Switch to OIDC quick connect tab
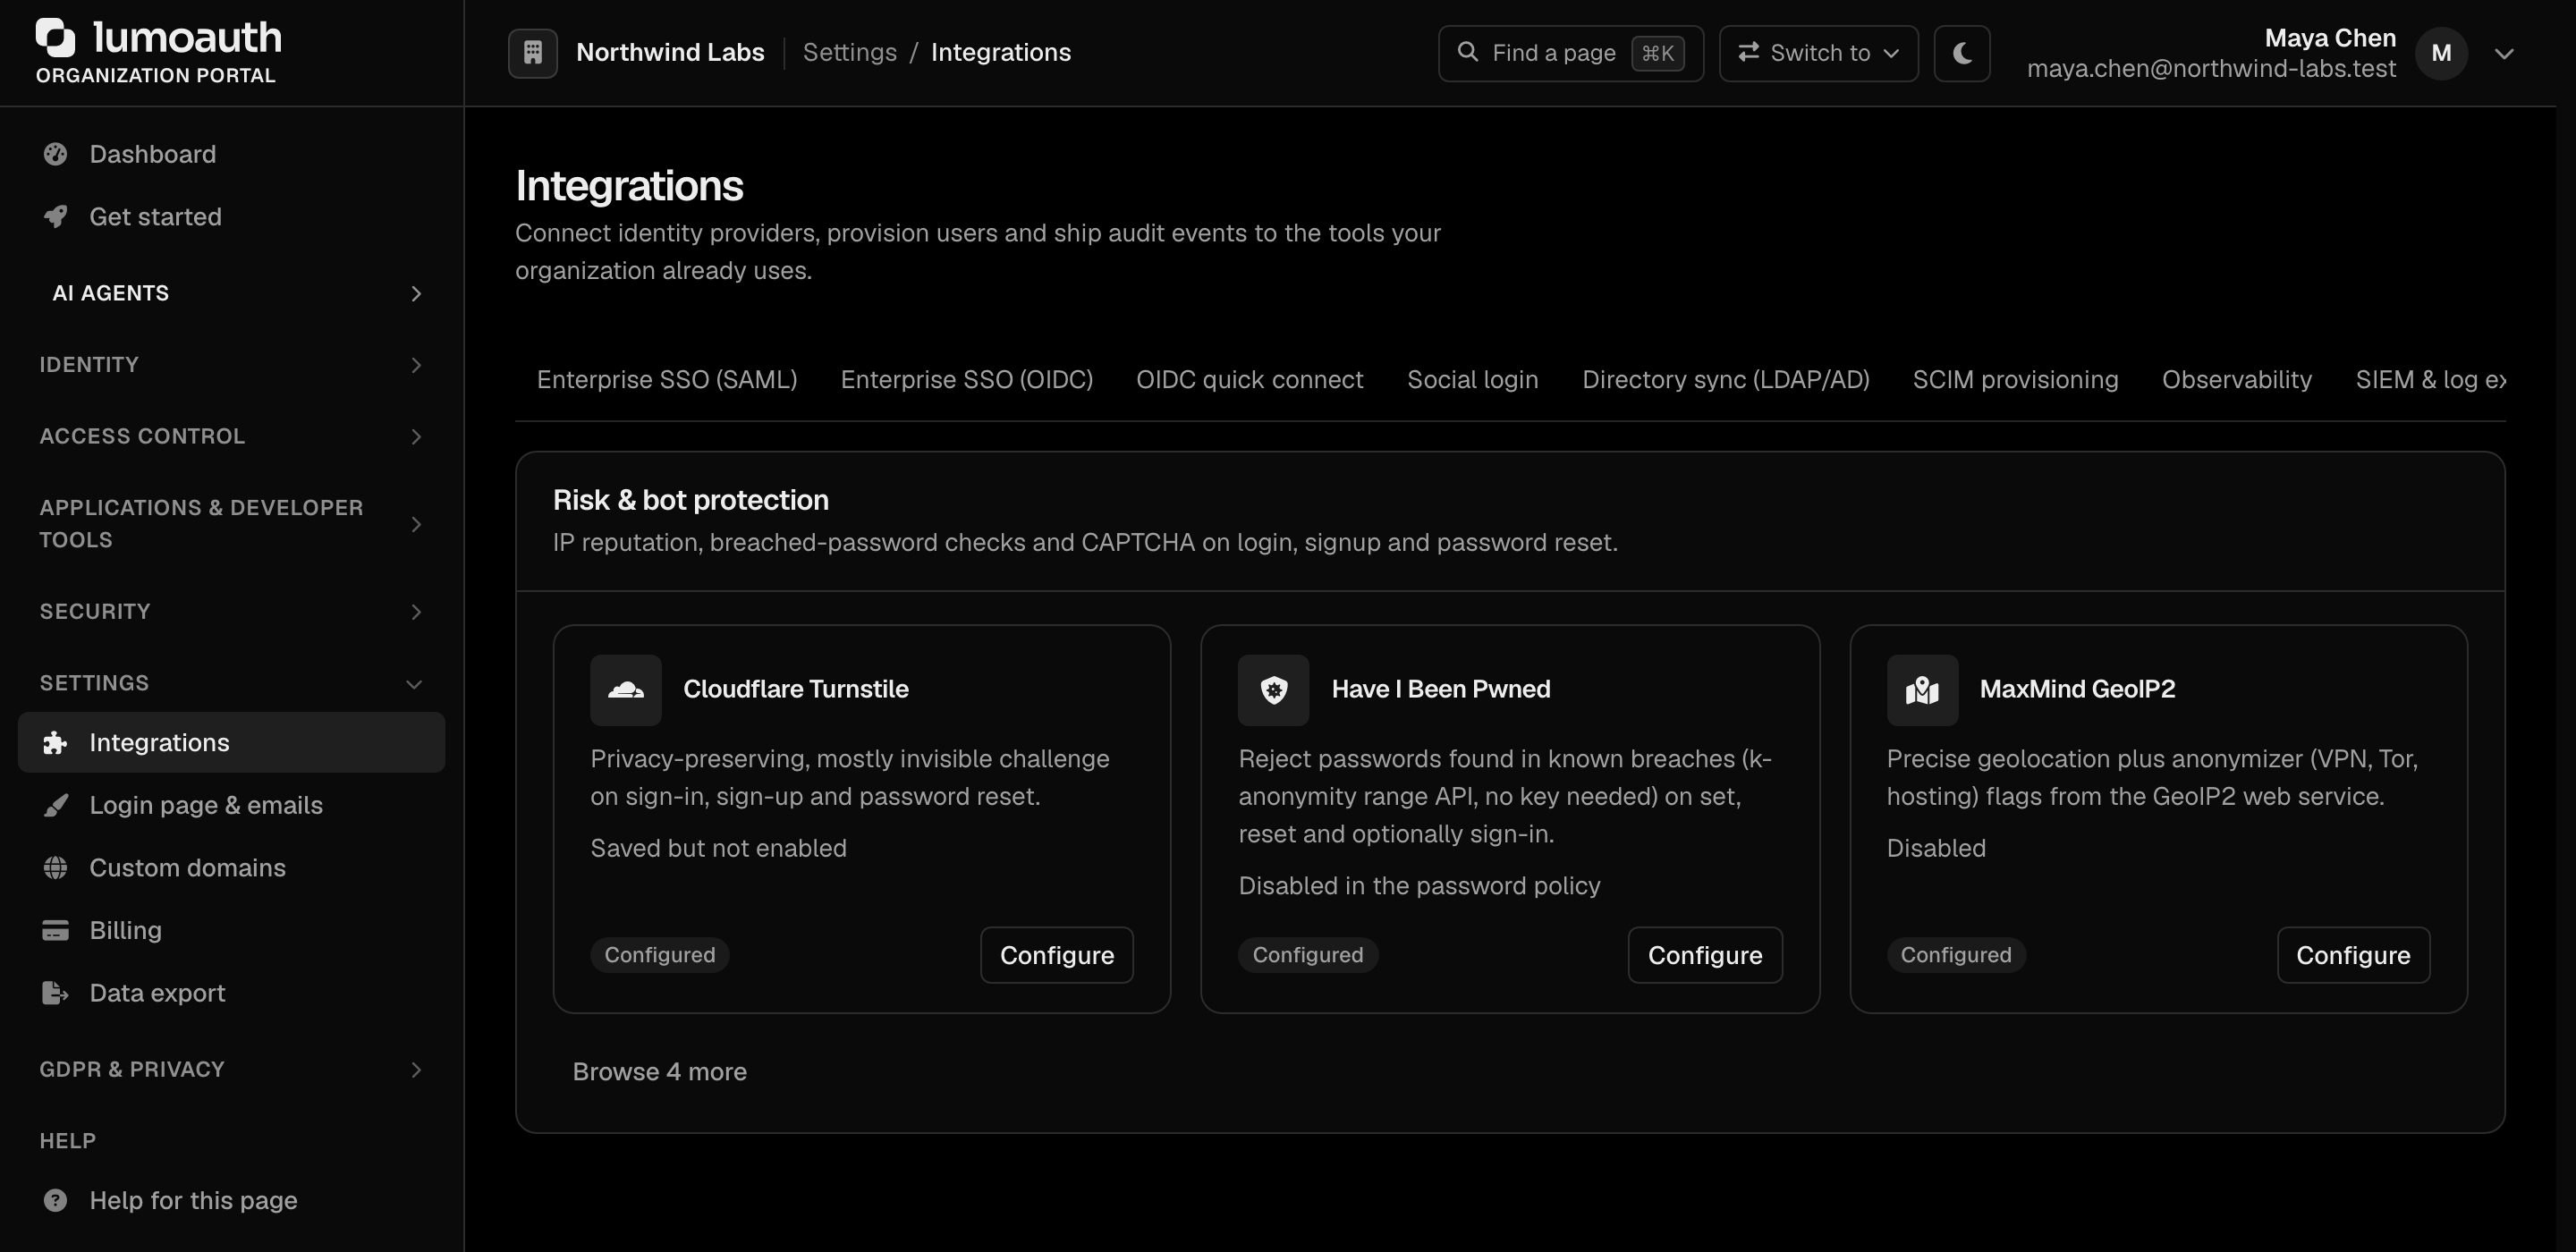2576x1252 pixels. tap(1249, 380)
